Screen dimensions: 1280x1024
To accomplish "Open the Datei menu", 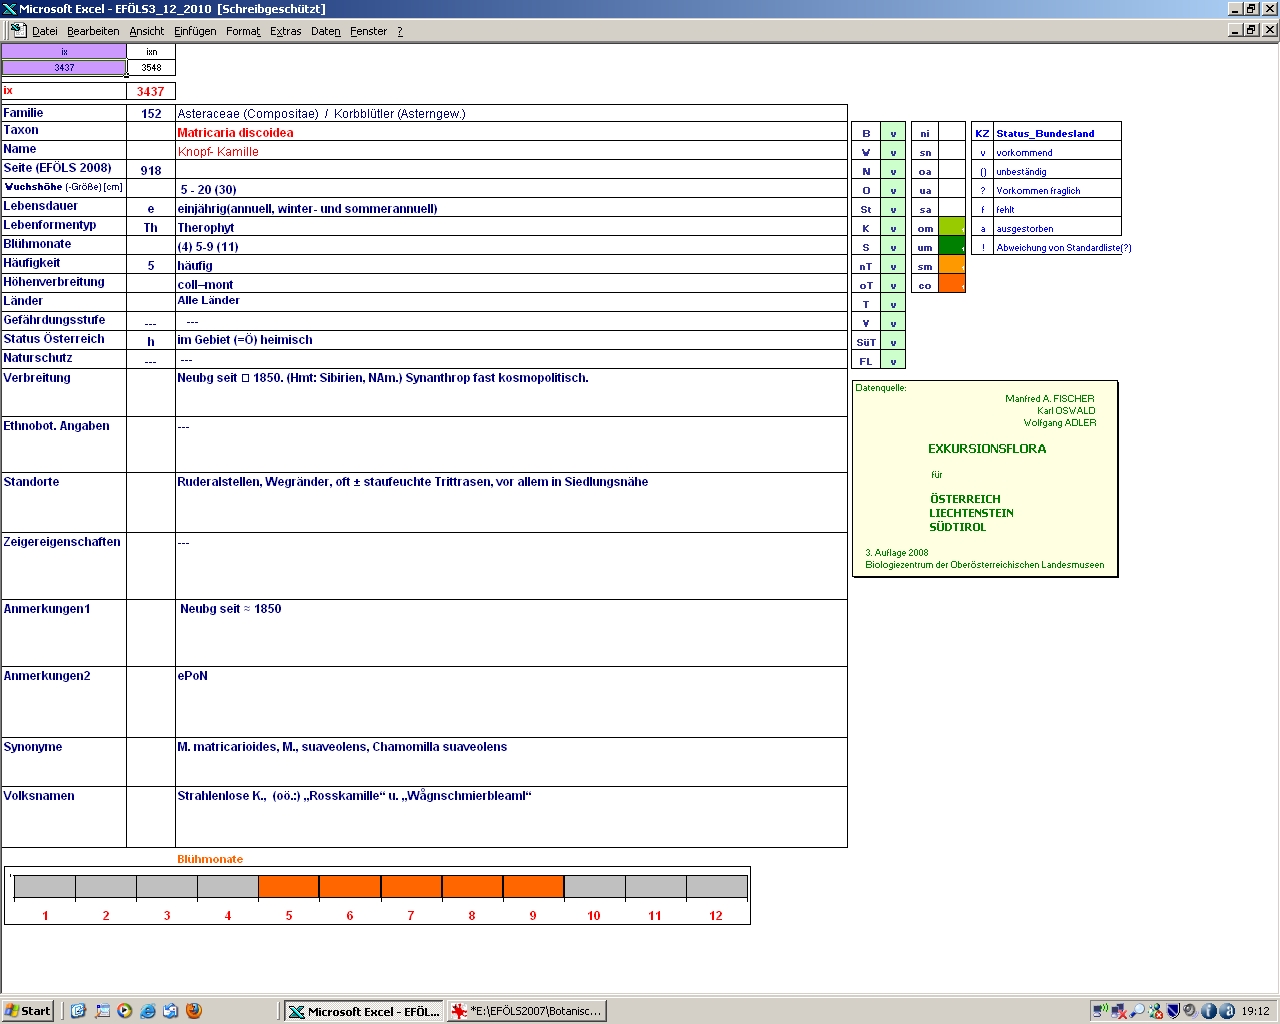I will [x=45, y=31].
